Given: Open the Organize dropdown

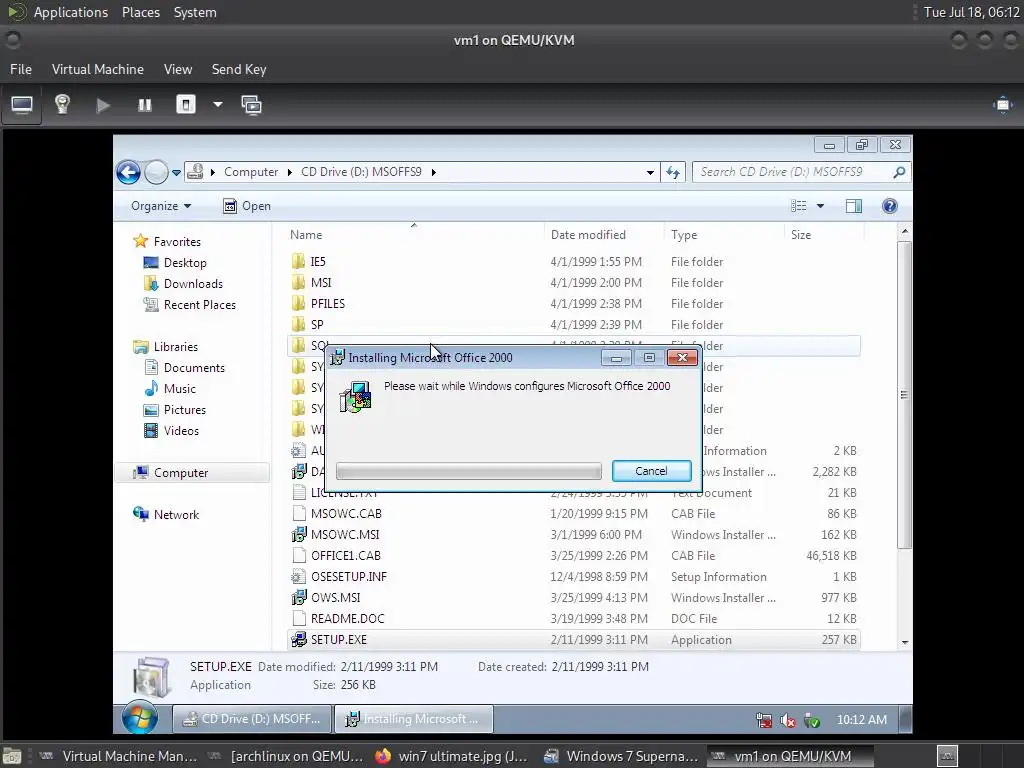Looking at the screenshot, I should tap(161, 206).
